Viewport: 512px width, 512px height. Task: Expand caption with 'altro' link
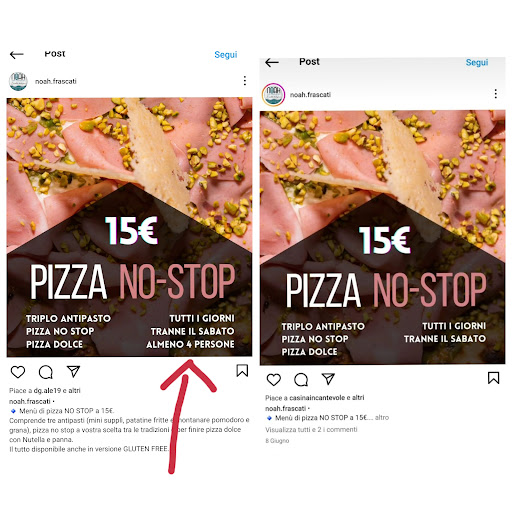[x=382, y=417]
